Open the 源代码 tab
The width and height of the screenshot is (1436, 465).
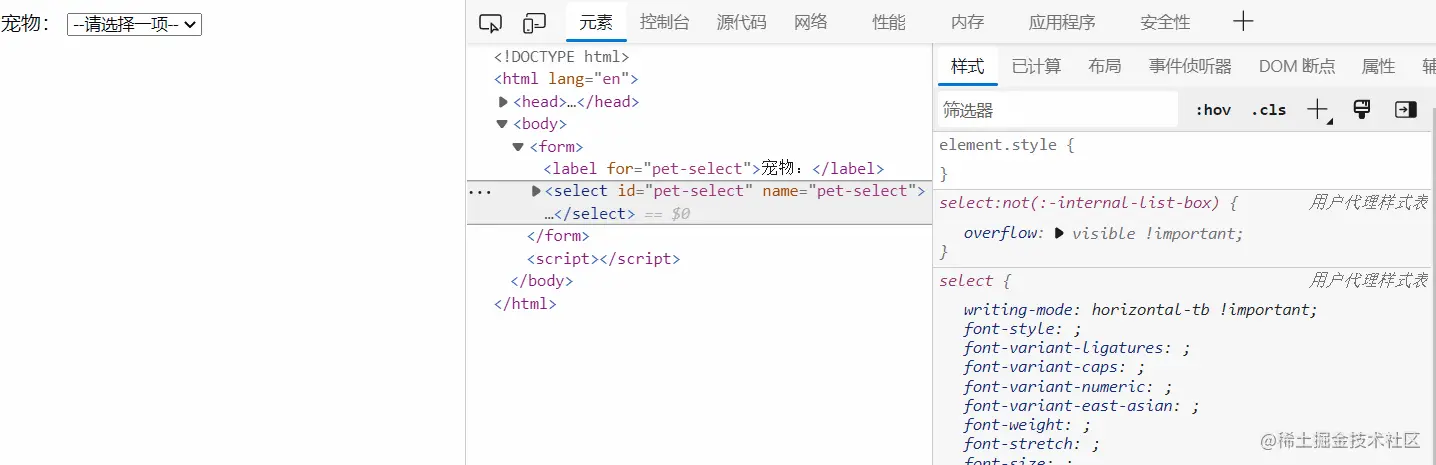pyautogui.click(x=742, y=22)
